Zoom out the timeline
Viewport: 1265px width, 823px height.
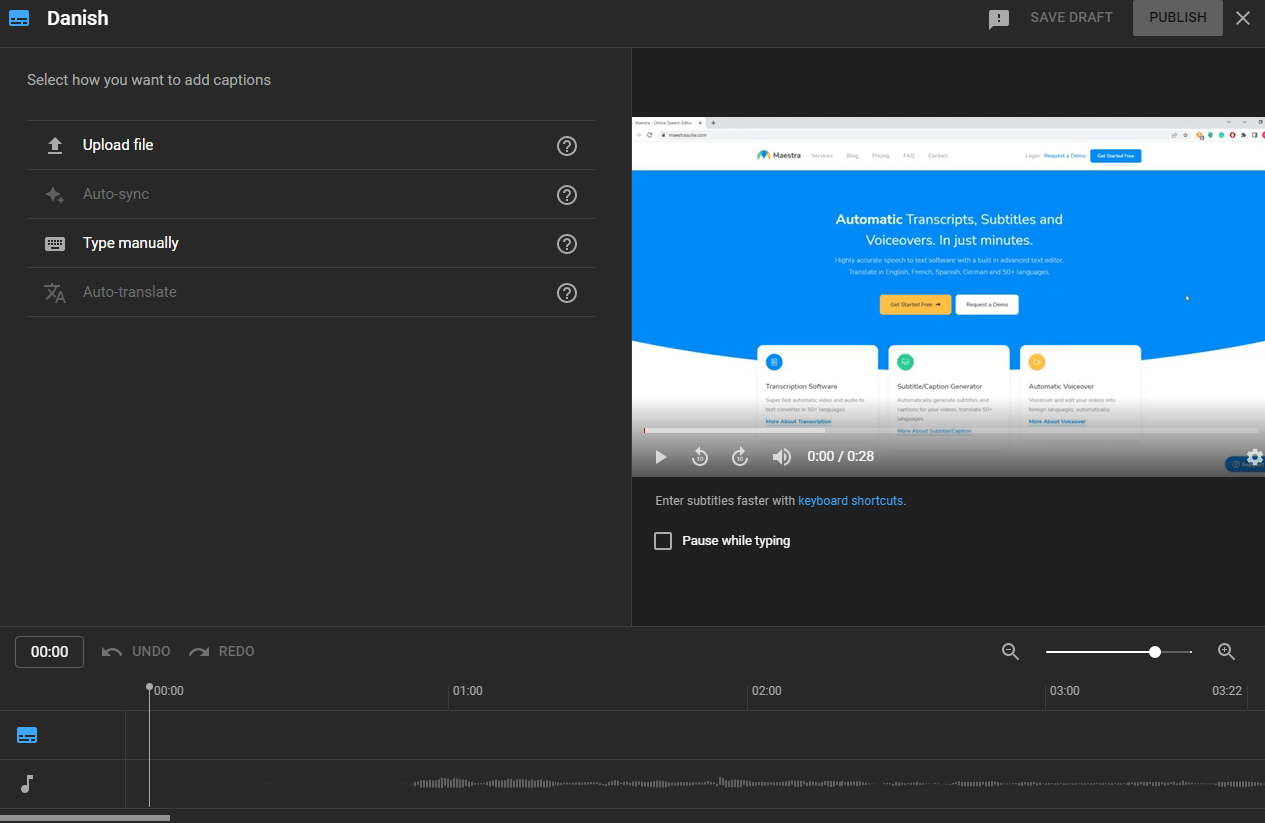pos(1010,652)
